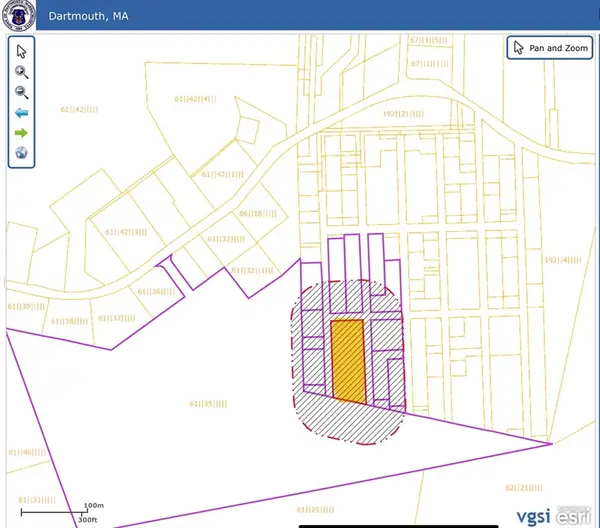Screen dimensions: 600x528
Task: Click the globe full extent icon
Action: pyautogui.click(x=22, y=154)
